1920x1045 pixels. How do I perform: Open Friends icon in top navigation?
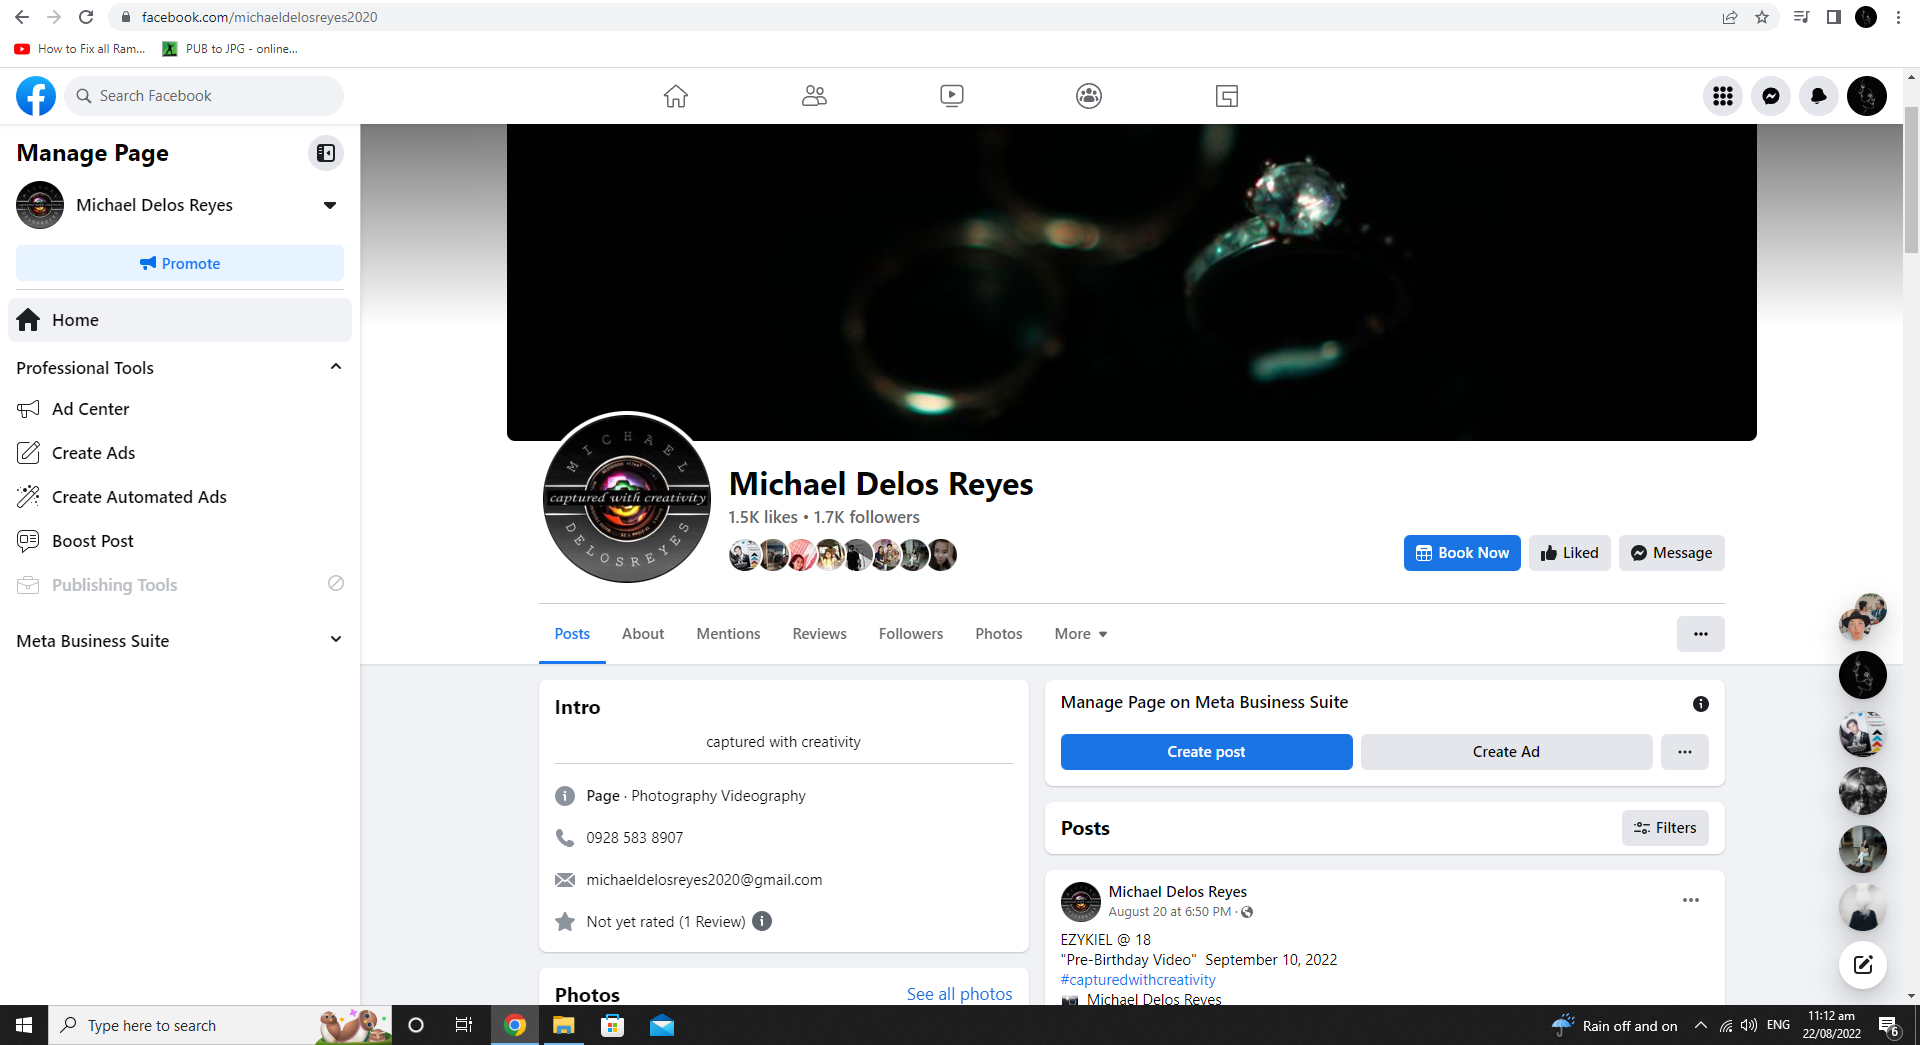tap(814, 96)
